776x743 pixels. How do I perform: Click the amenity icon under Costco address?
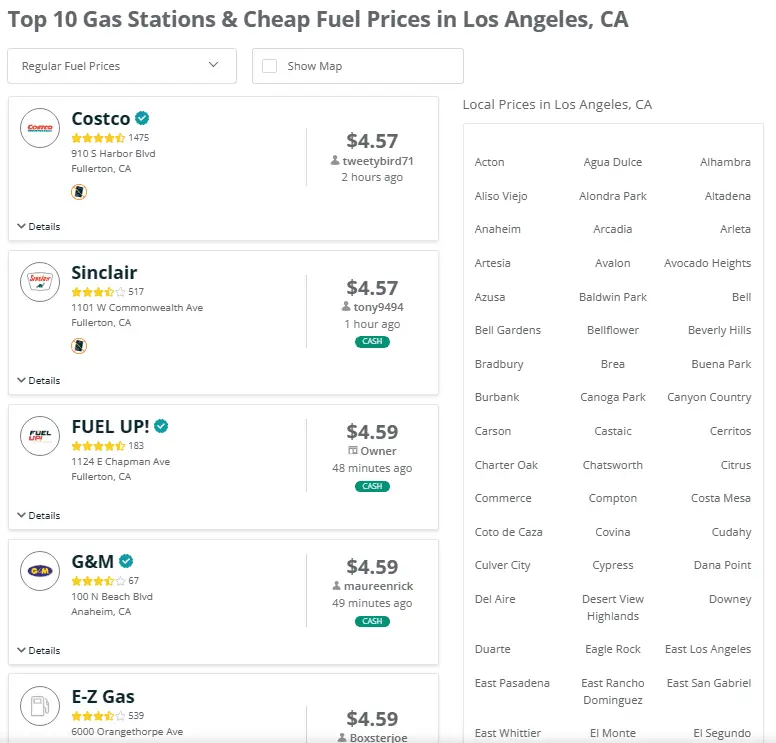79,192
